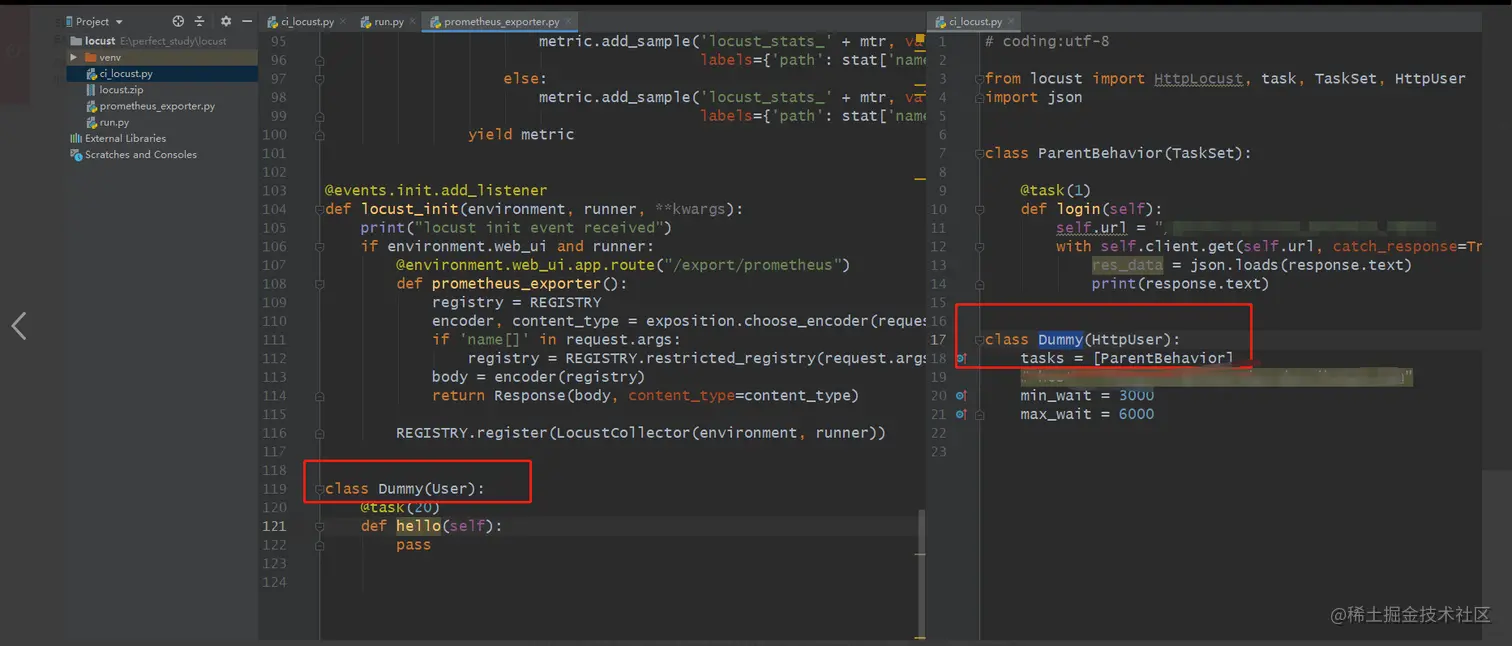Hide the Project panel with minus icon
Image resolution: width=1512 pixels, height=646 pixels.
pos(245,21)
